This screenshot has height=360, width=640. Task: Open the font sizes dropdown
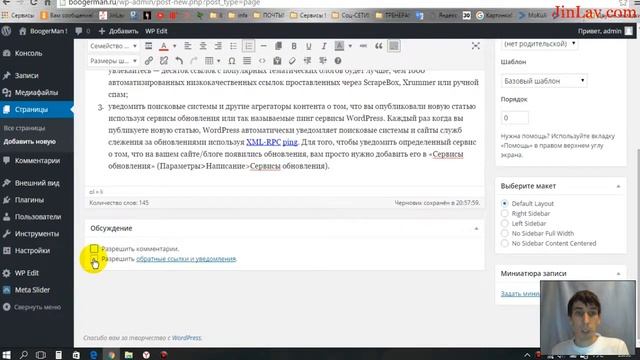point(113,61)
